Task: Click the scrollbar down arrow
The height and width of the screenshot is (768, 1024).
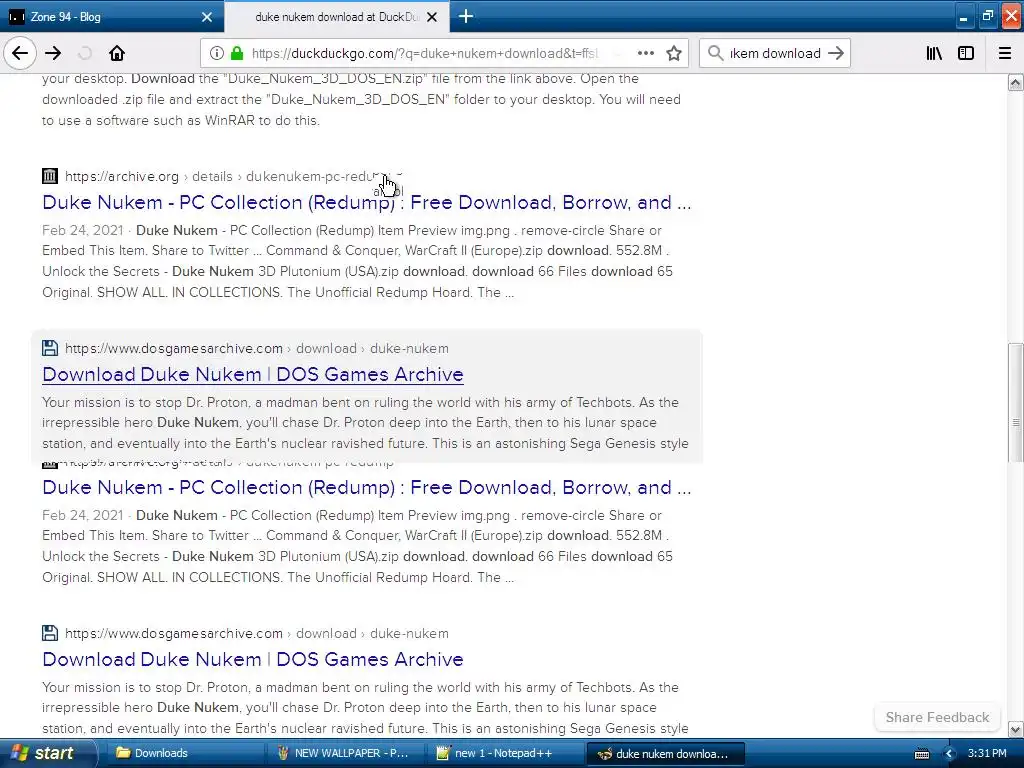Action: pos(1016,729)
